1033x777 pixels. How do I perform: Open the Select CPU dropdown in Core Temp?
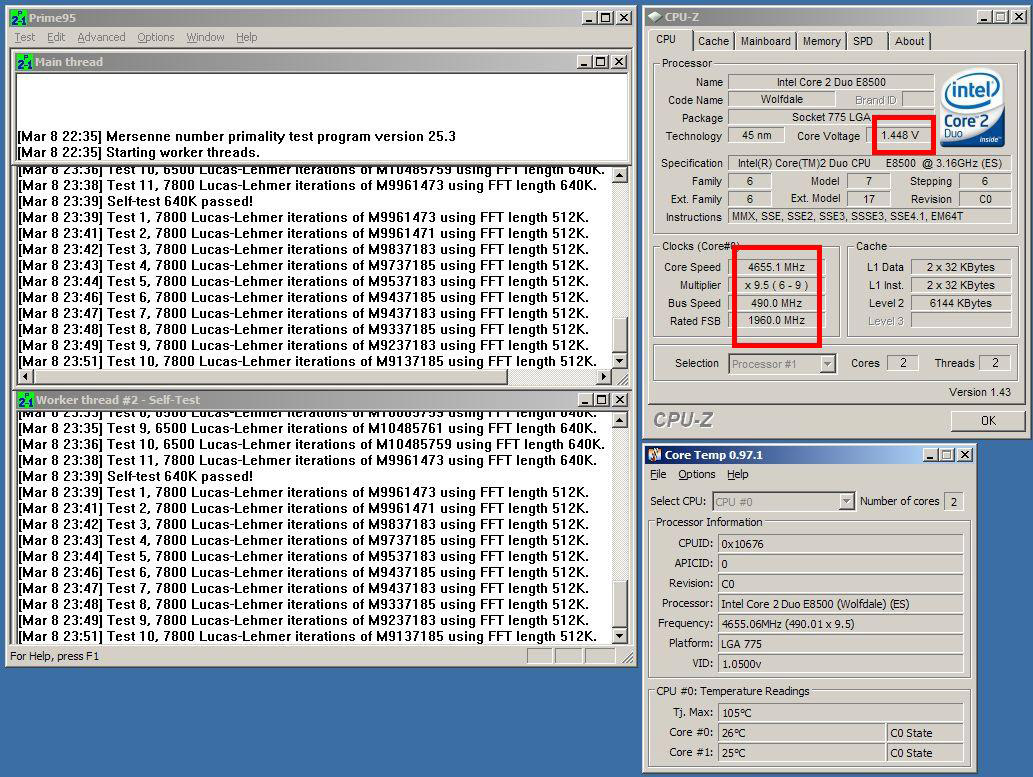(847, 502)
